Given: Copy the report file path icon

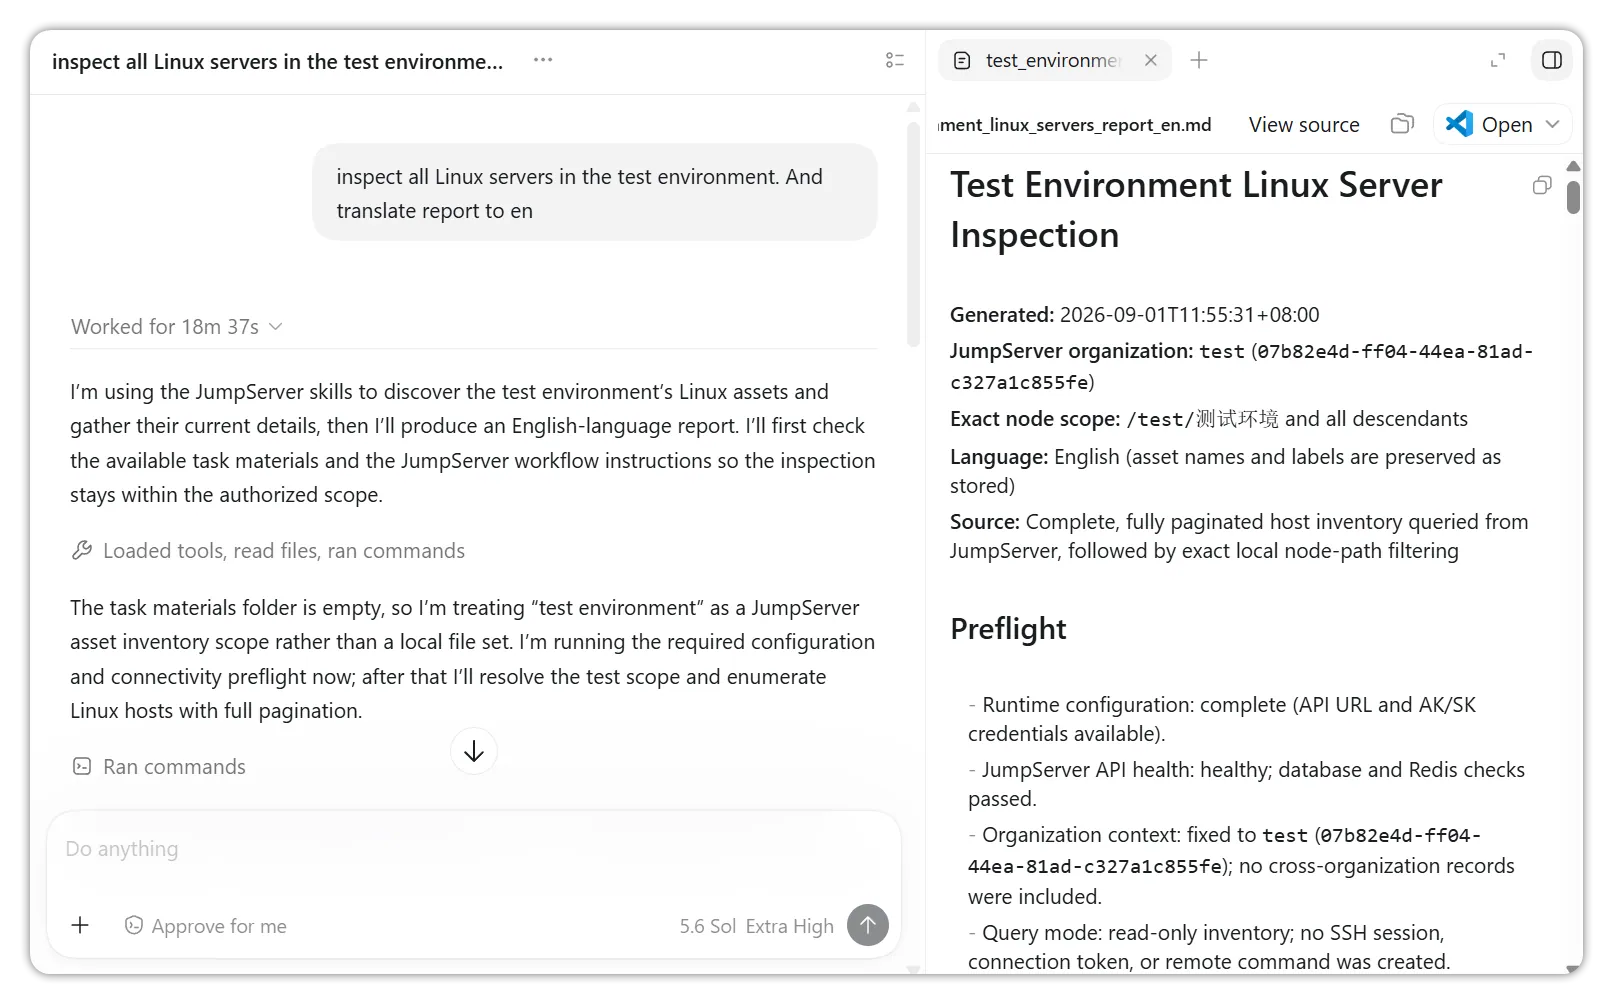Looking at the screenshot, I should pyautogui.click(x=1402, y=124).
